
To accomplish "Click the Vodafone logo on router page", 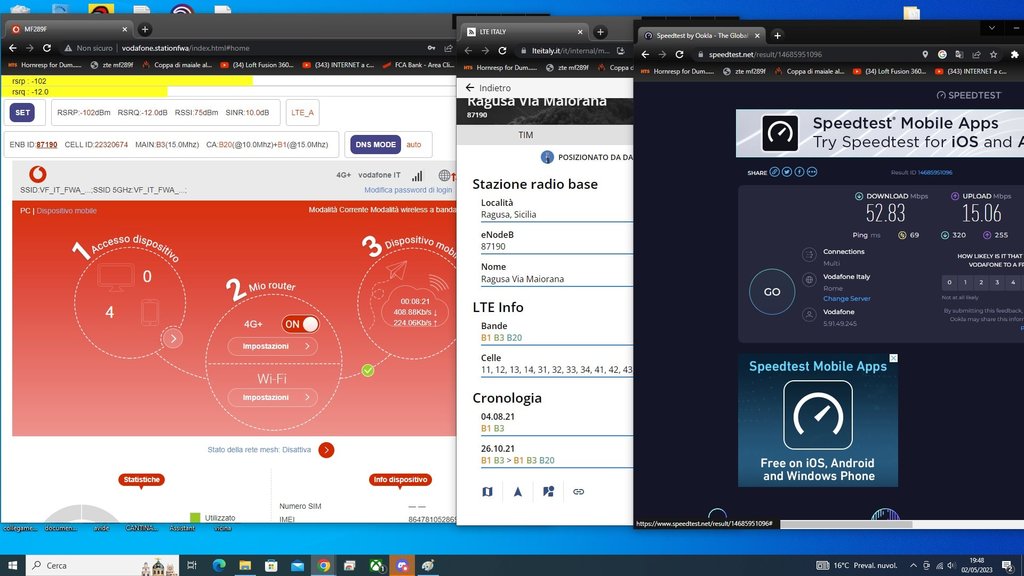I will click(x=38, y=174).
